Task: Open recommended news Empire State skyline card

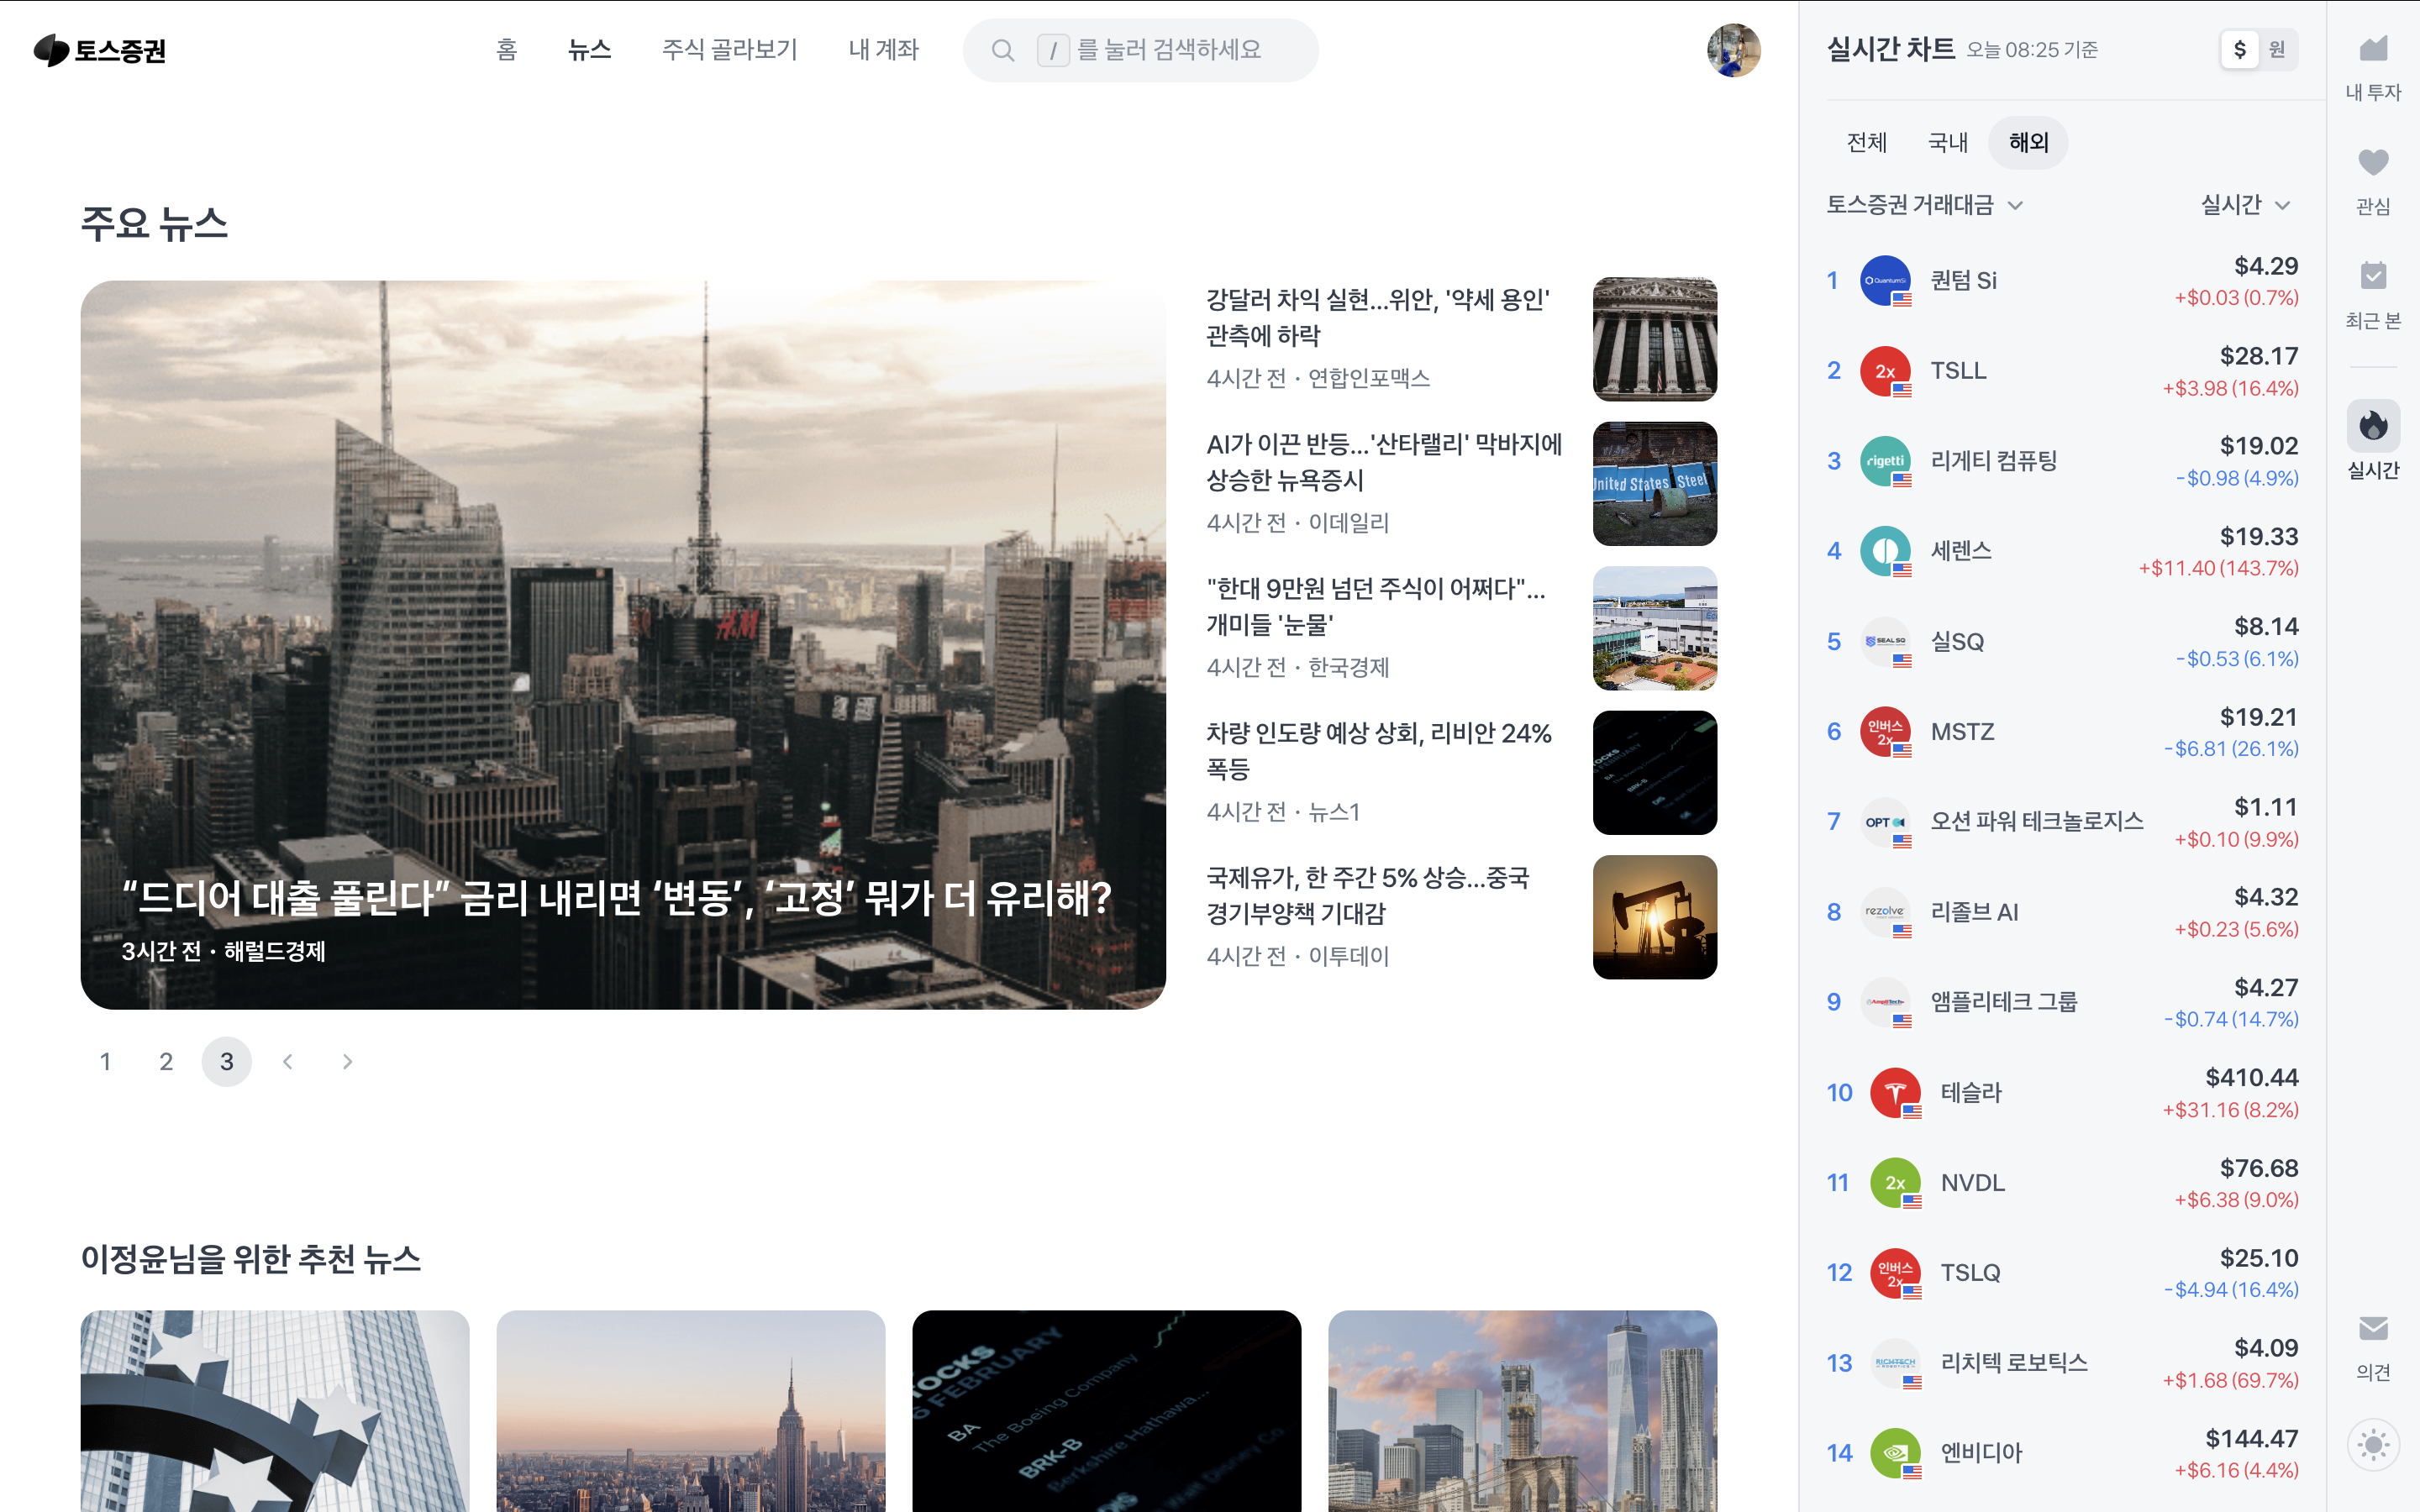Action: pos(691,1411)
